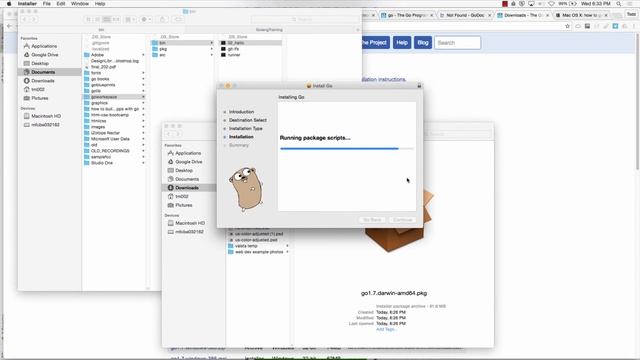Select Macintosh HD in the back Finder sidebar

point(46,116)
